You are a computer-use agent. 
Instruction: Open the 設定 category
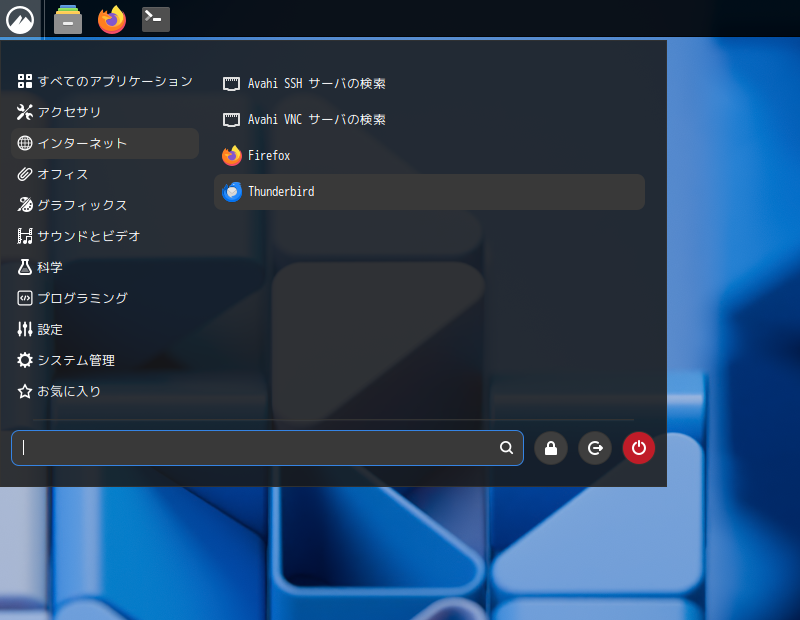105,330
